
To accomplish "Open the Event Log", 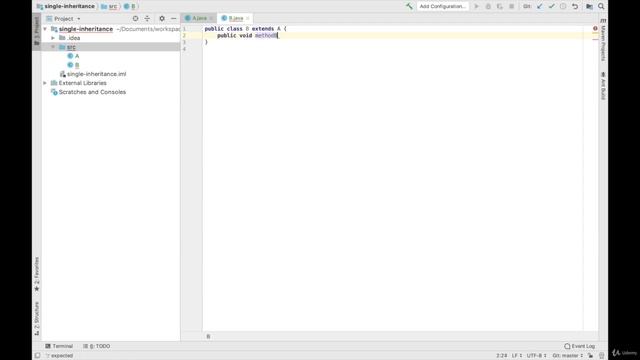I will click(x=580, y=346).
